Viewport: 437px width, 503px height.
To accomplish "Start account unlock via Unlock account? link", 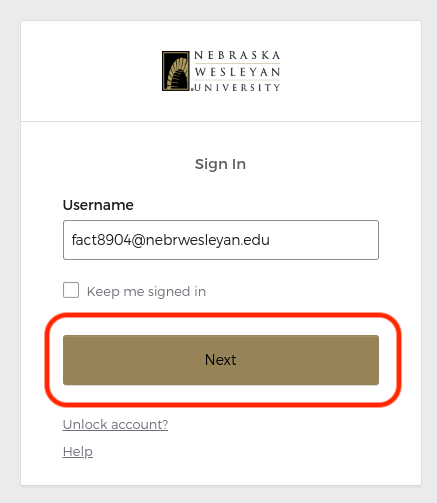I will tap(115, 424).
